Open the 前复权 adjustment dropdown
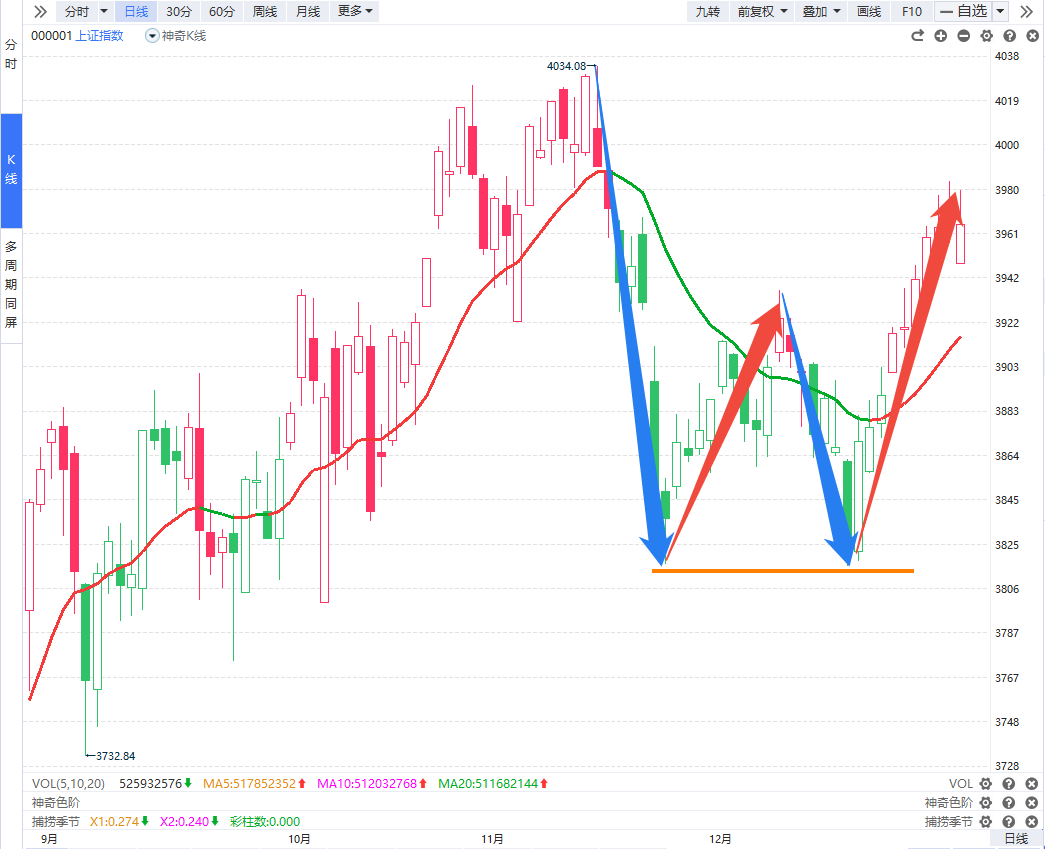 click(762, 11)
